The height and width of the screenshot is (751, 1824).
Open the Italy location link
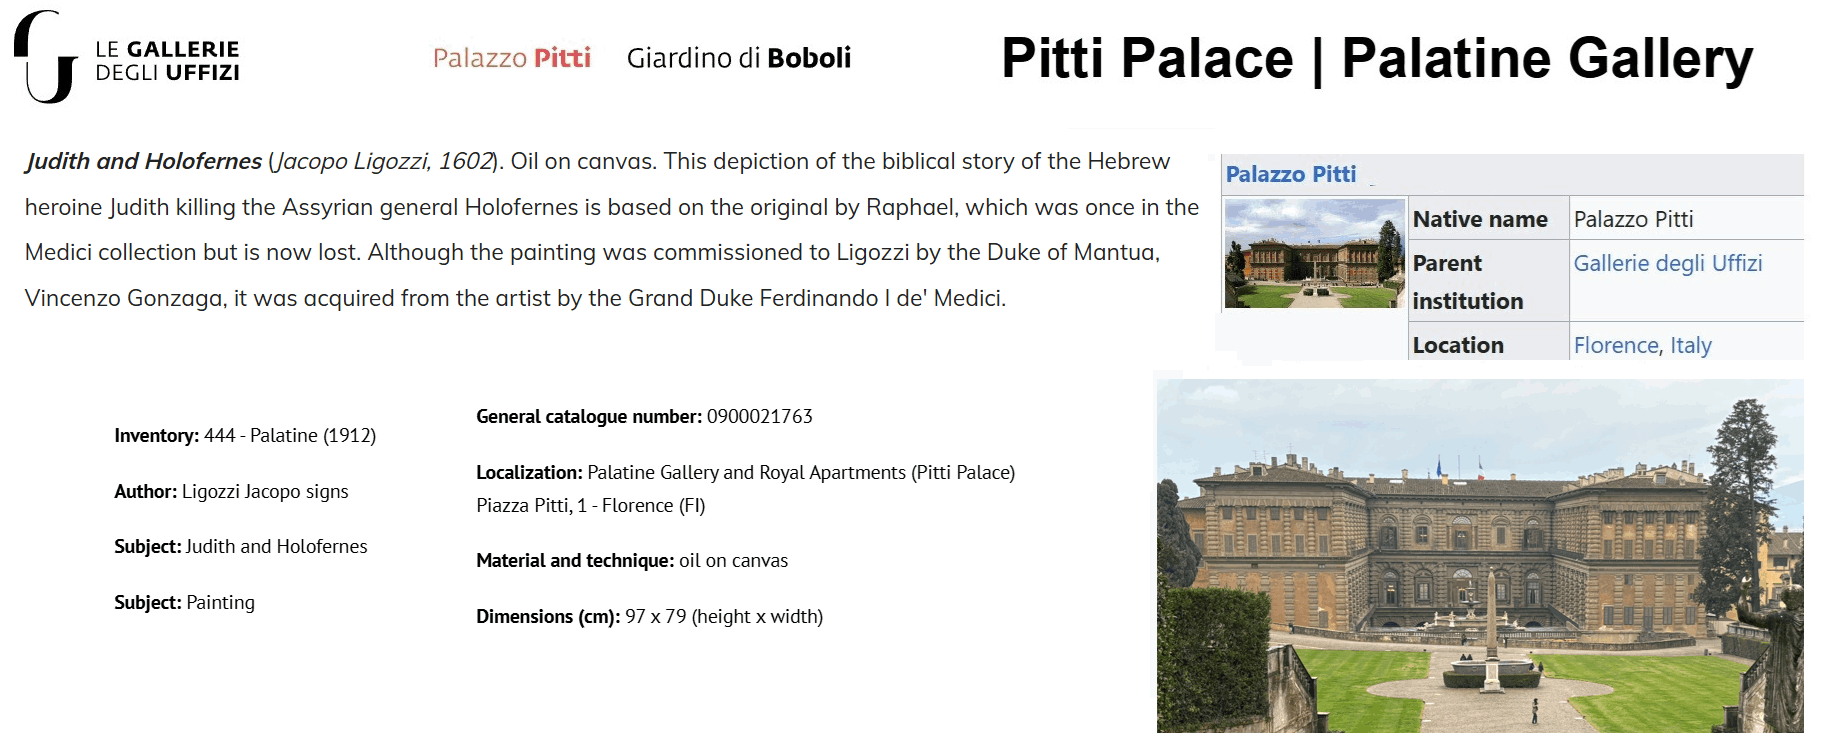point(1691,345)
